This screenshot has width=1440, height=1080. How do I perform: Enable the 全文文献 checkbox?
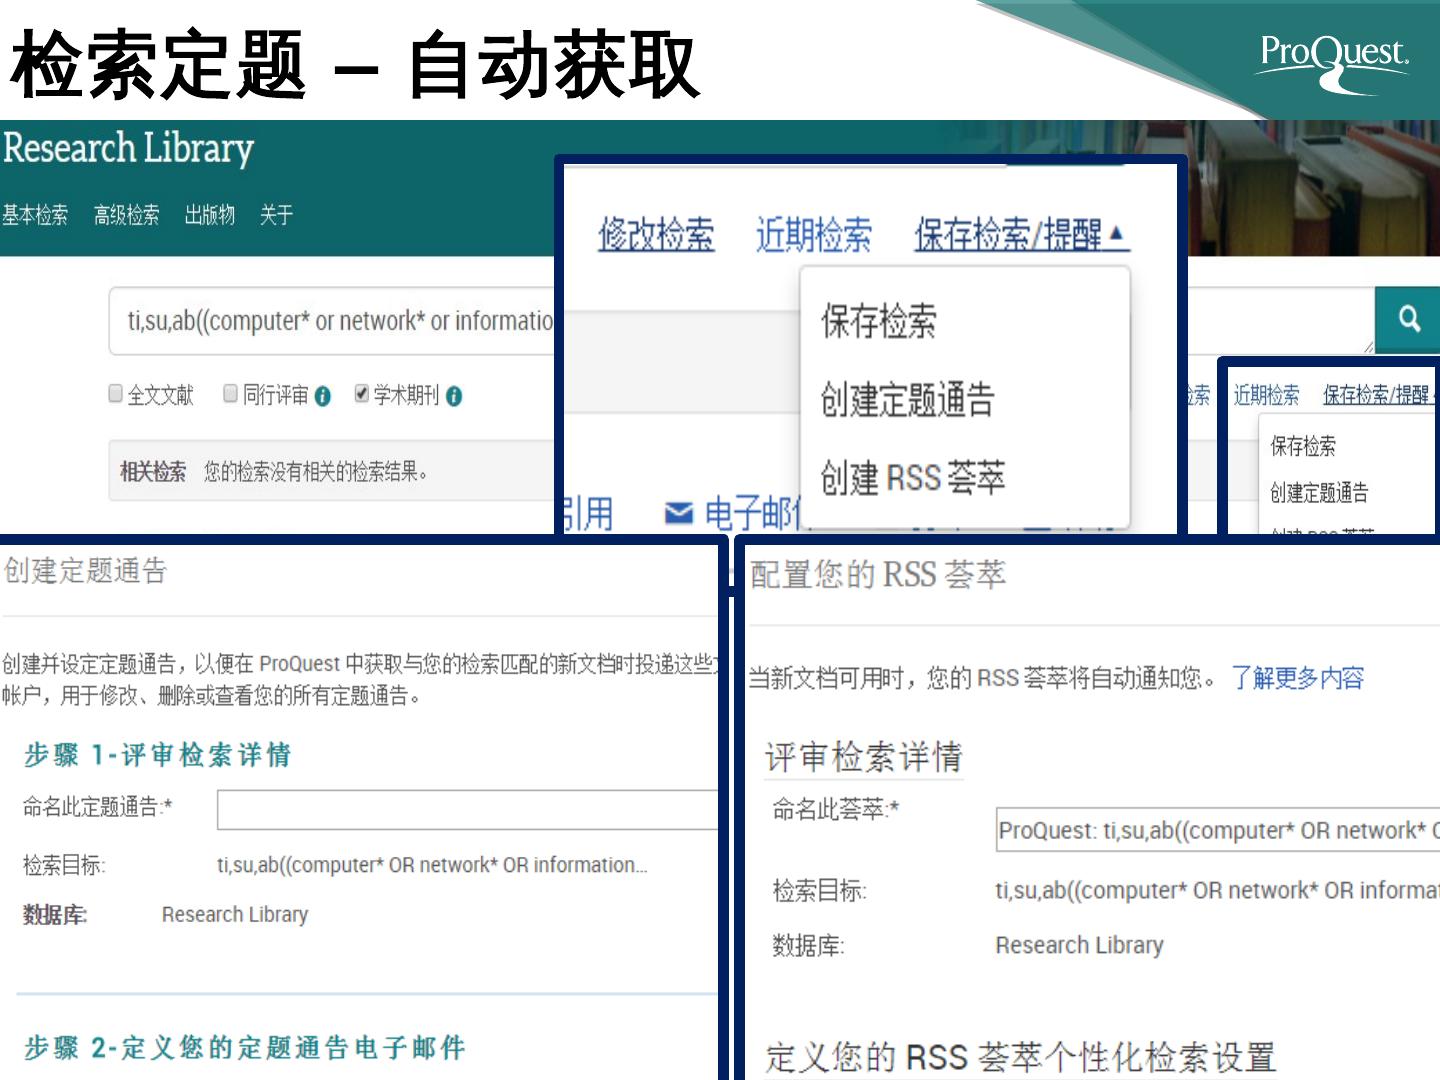[116, 394]
